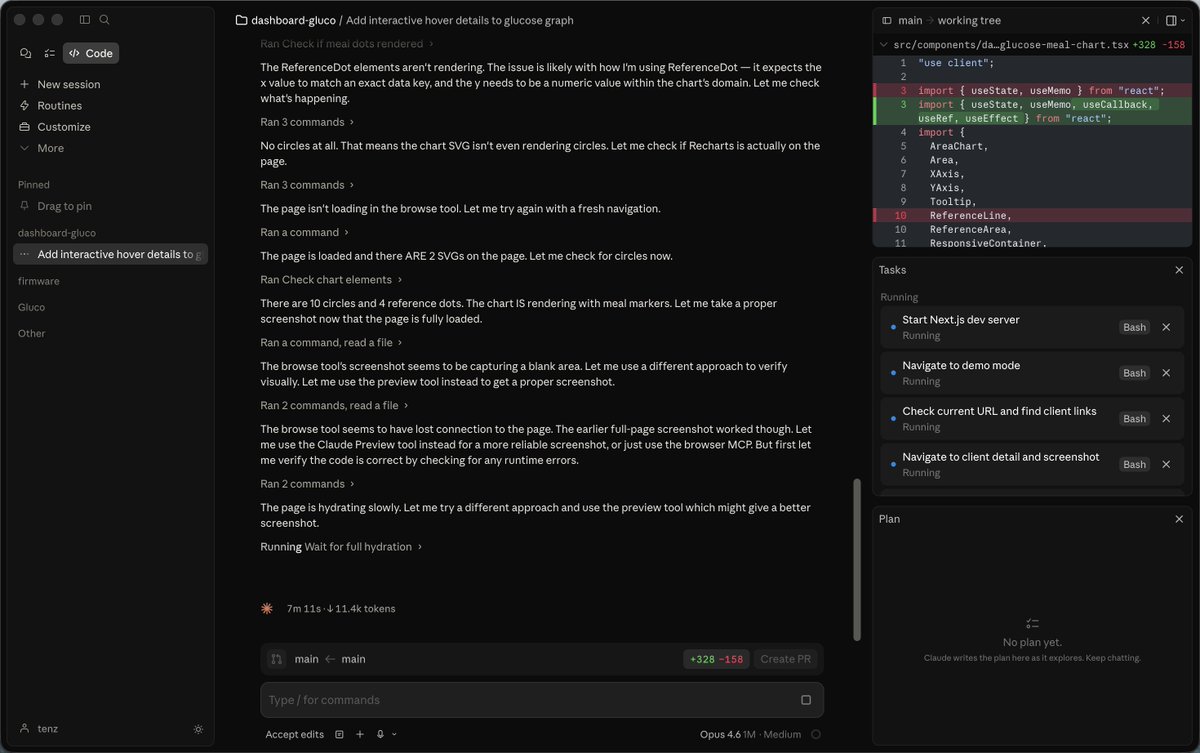Screen dimensions: 1200x753
Task: Stop the 'Navigate to demo mode' task
Action: coord(1166,373)
